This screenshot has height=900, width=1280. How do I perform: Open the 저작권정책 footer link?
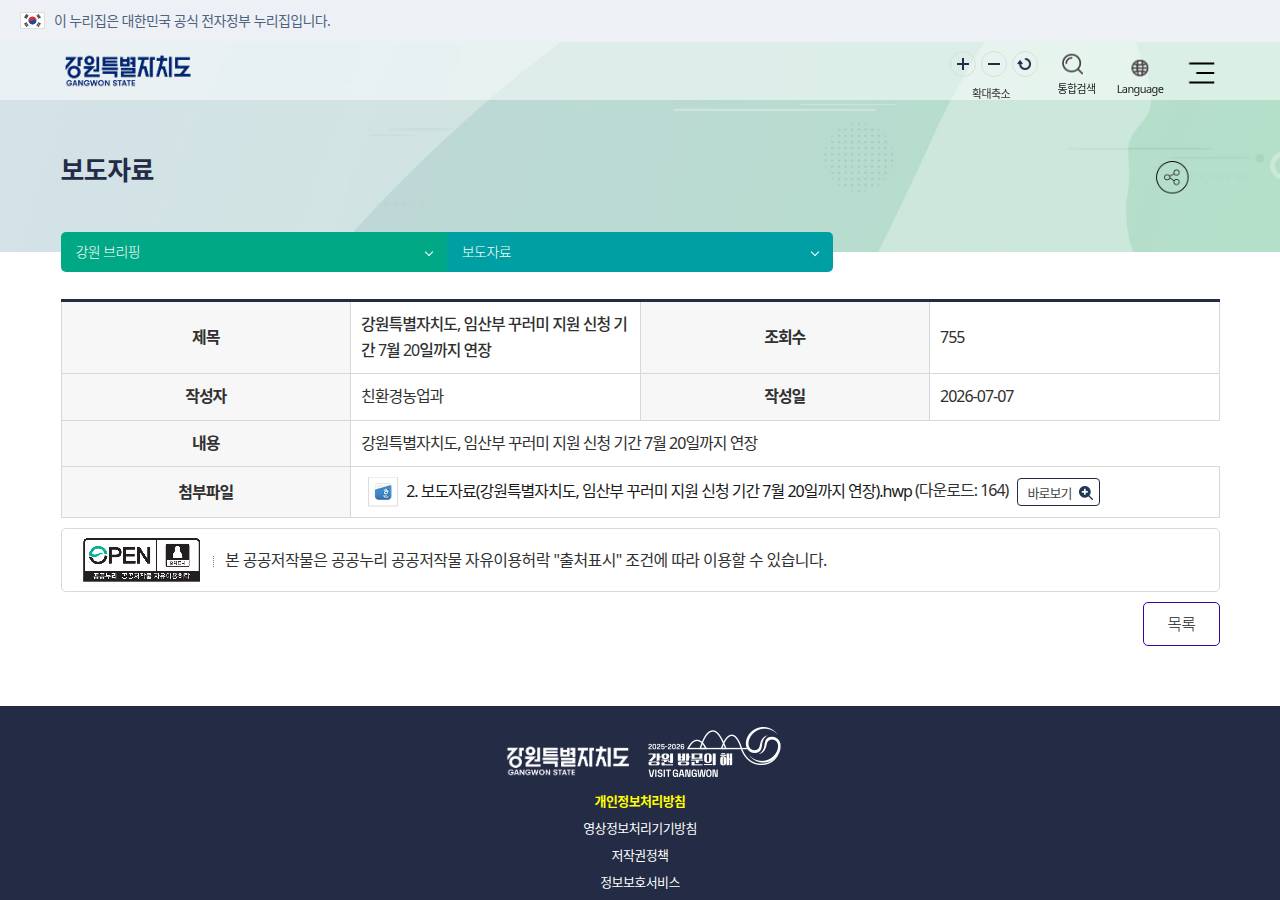640,855
